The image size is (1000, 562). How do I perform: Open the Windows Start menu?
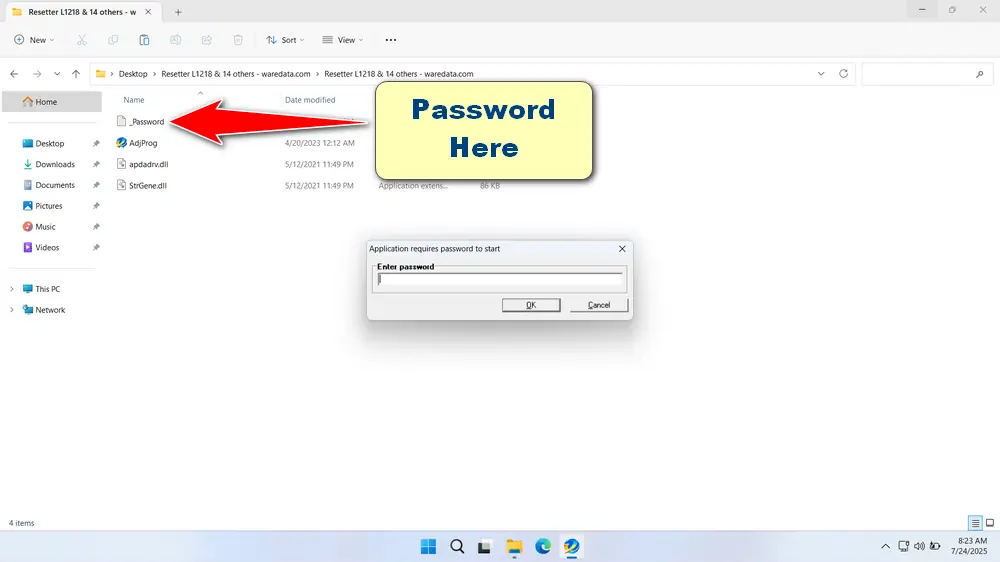coord(429,547)
